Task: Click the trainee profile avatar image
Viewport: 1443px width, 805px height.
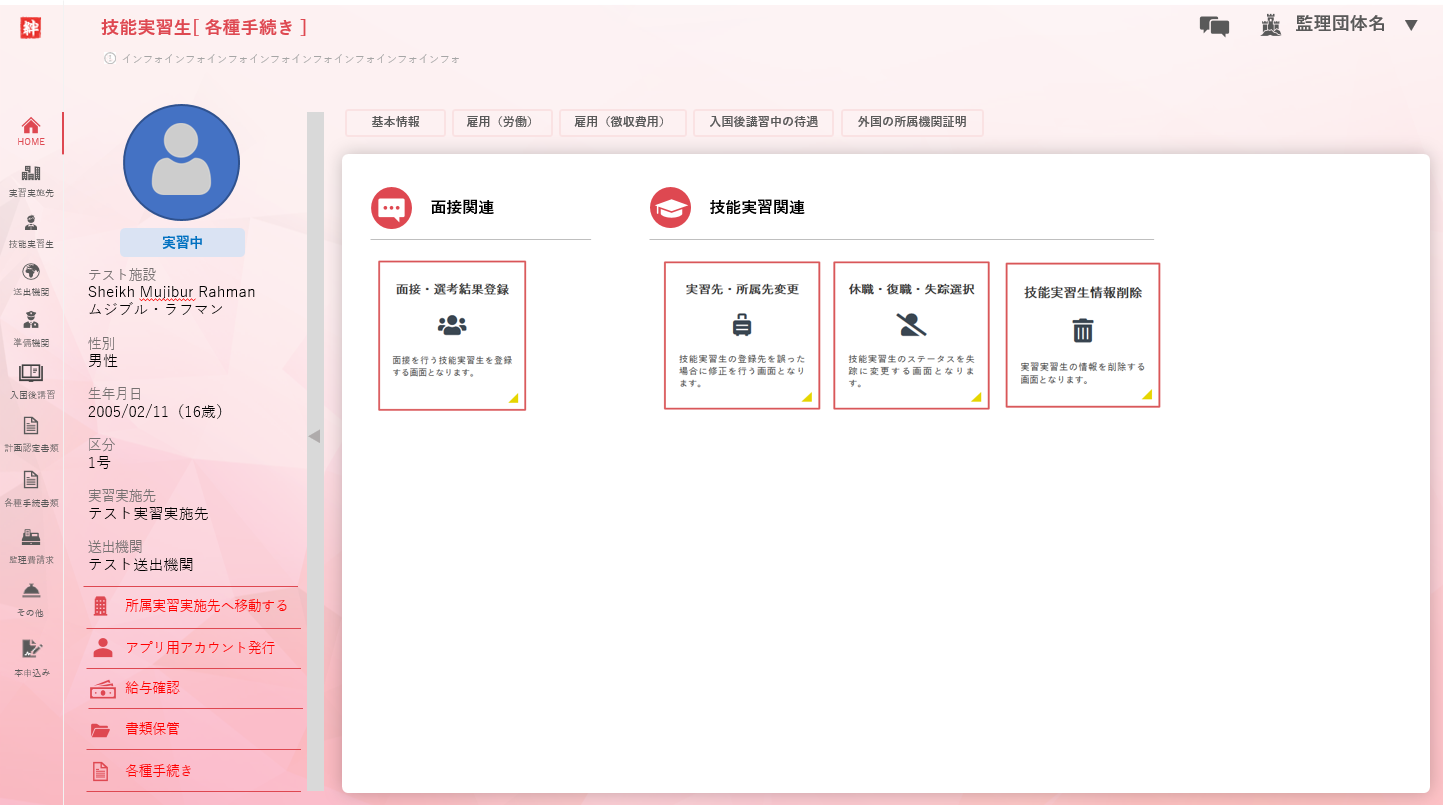Action: point(181,162)
